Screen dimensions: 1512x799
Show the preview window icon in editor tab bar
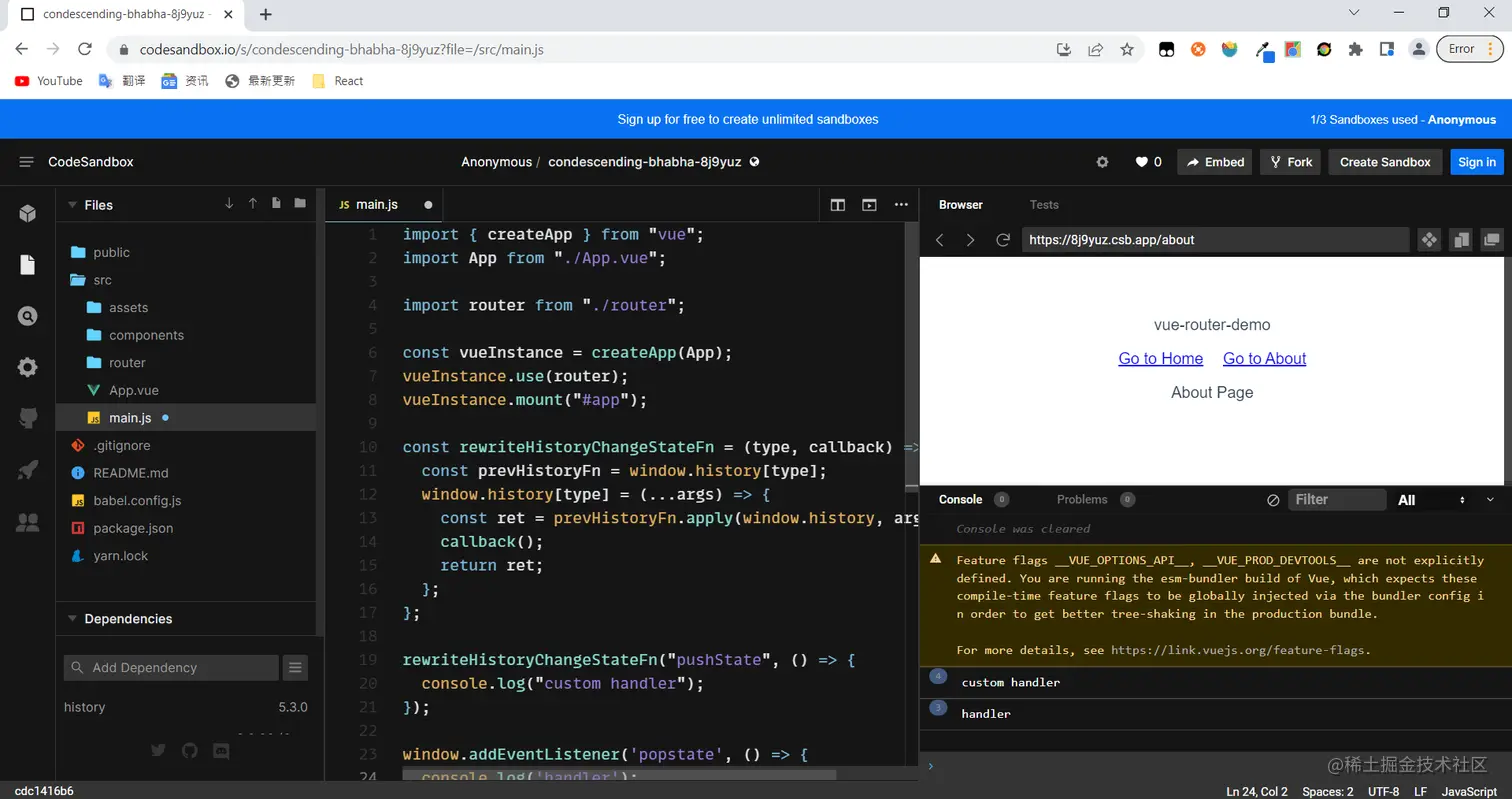(870, 205)
